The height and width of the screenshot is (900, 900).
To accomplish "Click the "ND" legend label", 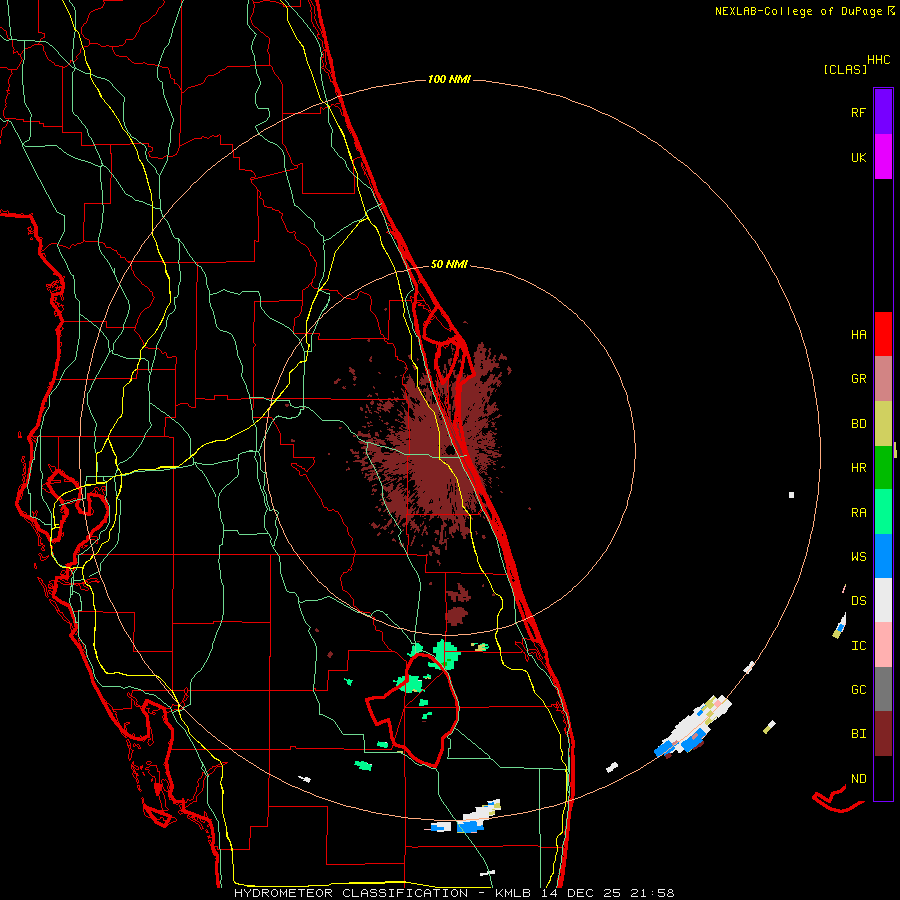I will [858, 779].
